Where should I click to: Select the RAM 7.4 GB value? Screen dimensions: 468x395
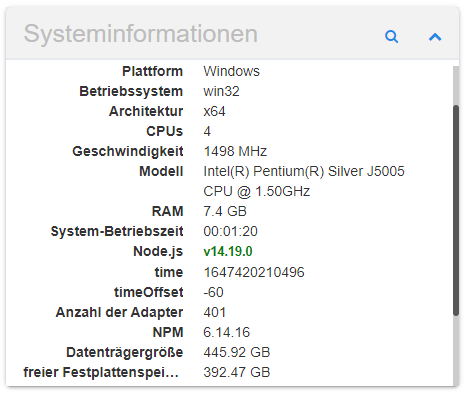pos(225,211)
